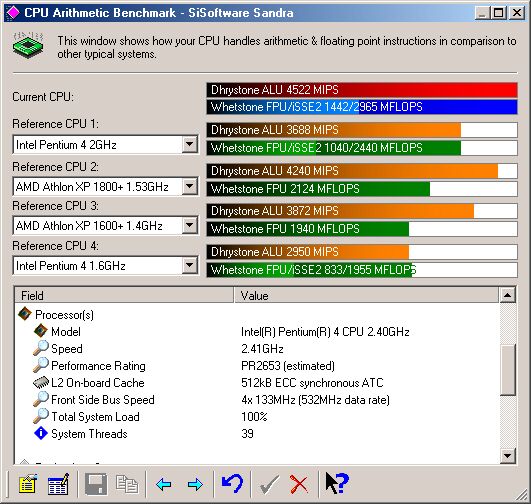Click scrollbar up arrow in results list
This screenshot has height=504, width=531.
pos(507,295)
